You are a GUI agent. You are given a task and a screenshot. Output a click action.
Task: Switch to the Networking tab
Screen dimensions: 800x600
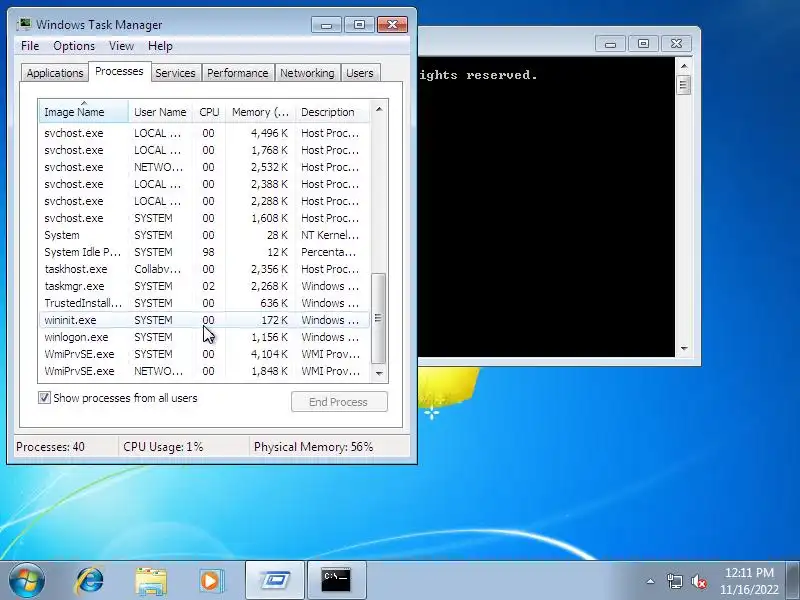[x=307, y=73]
